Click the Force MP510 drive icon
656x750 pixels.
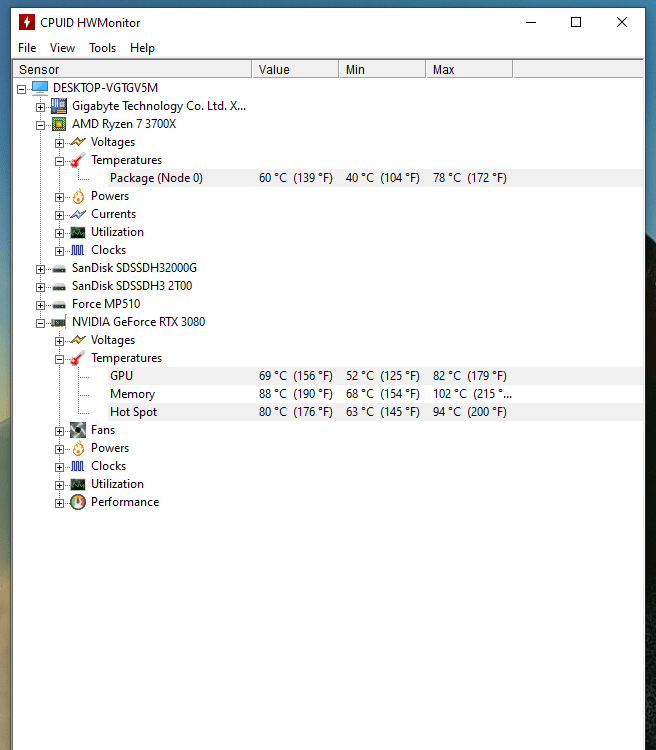(x=59, y=305)
